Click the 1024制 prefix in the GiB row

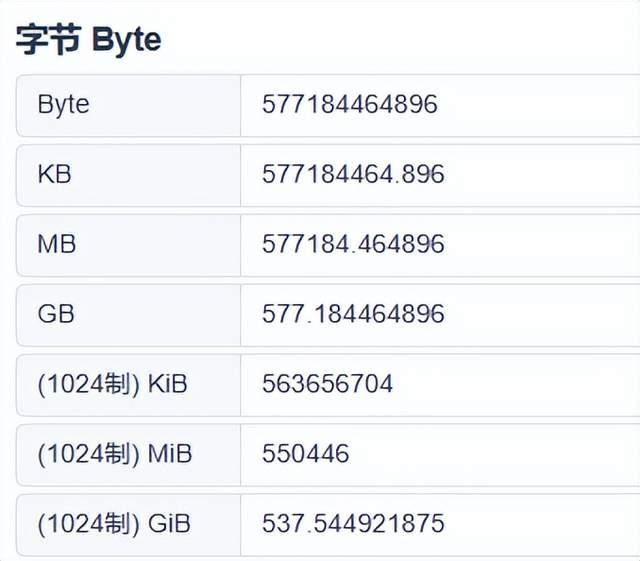pos(87,523)
